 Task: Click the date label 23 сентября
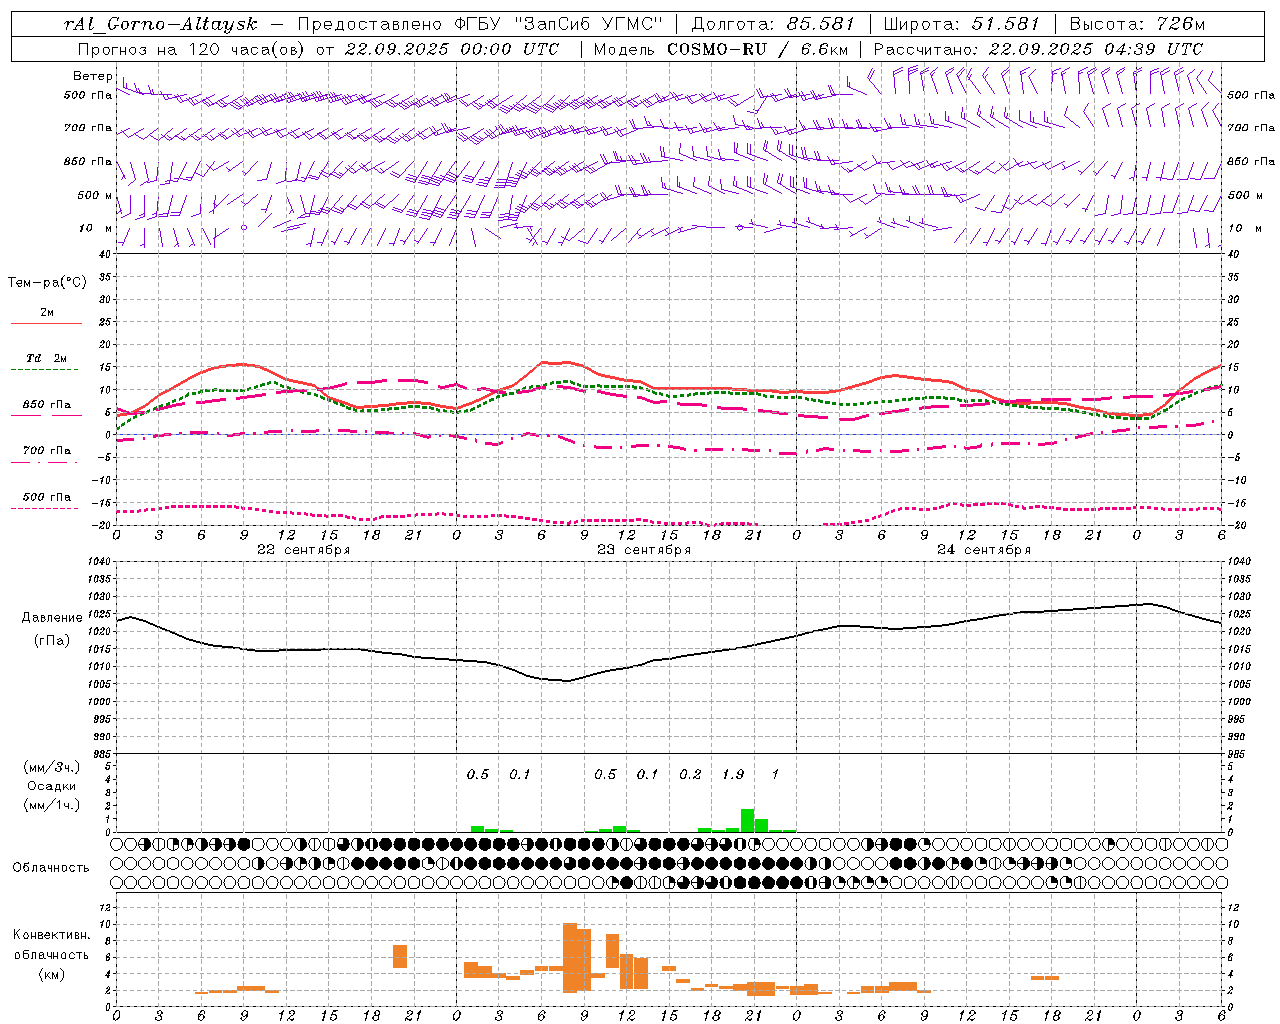(x=644, y=550)
